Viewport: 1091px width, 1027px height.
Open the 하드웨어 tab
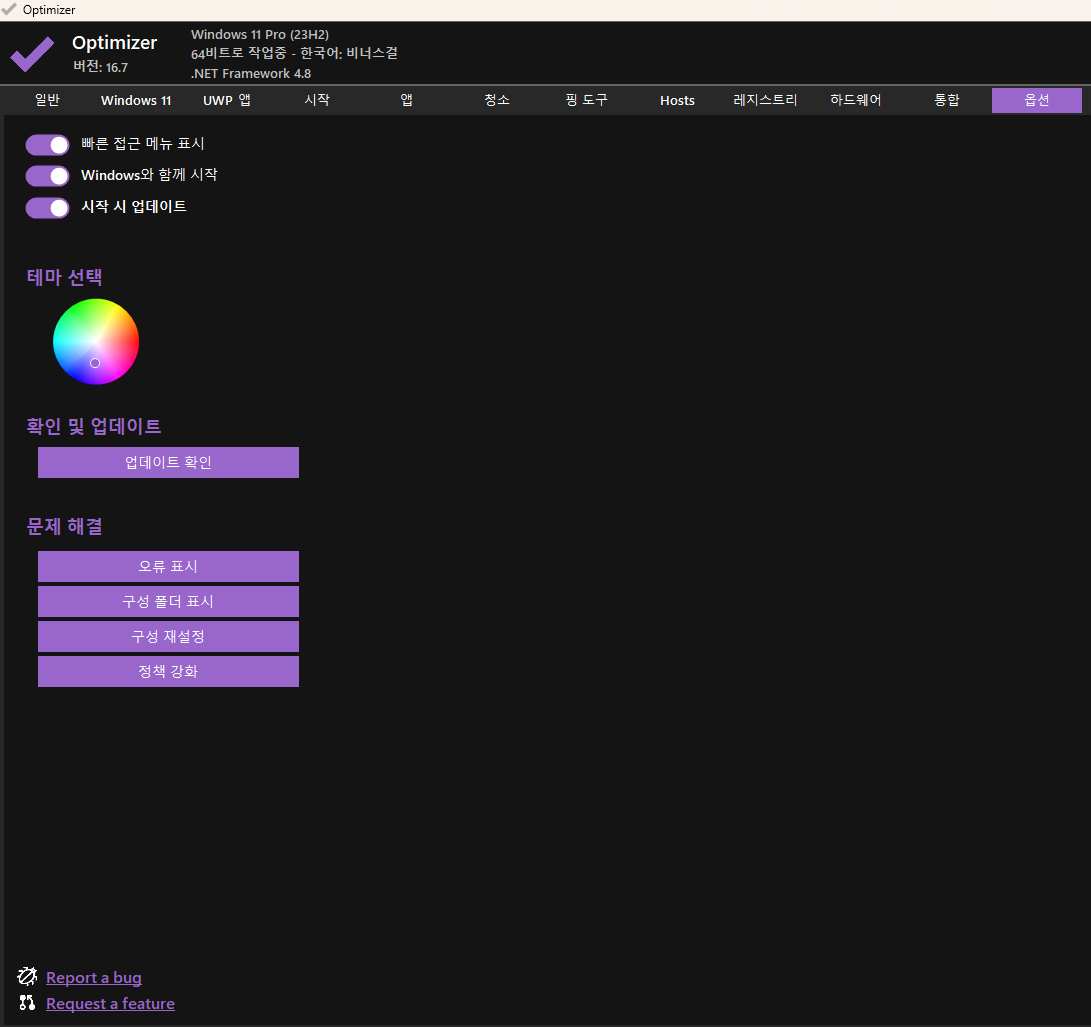point(856,100)
